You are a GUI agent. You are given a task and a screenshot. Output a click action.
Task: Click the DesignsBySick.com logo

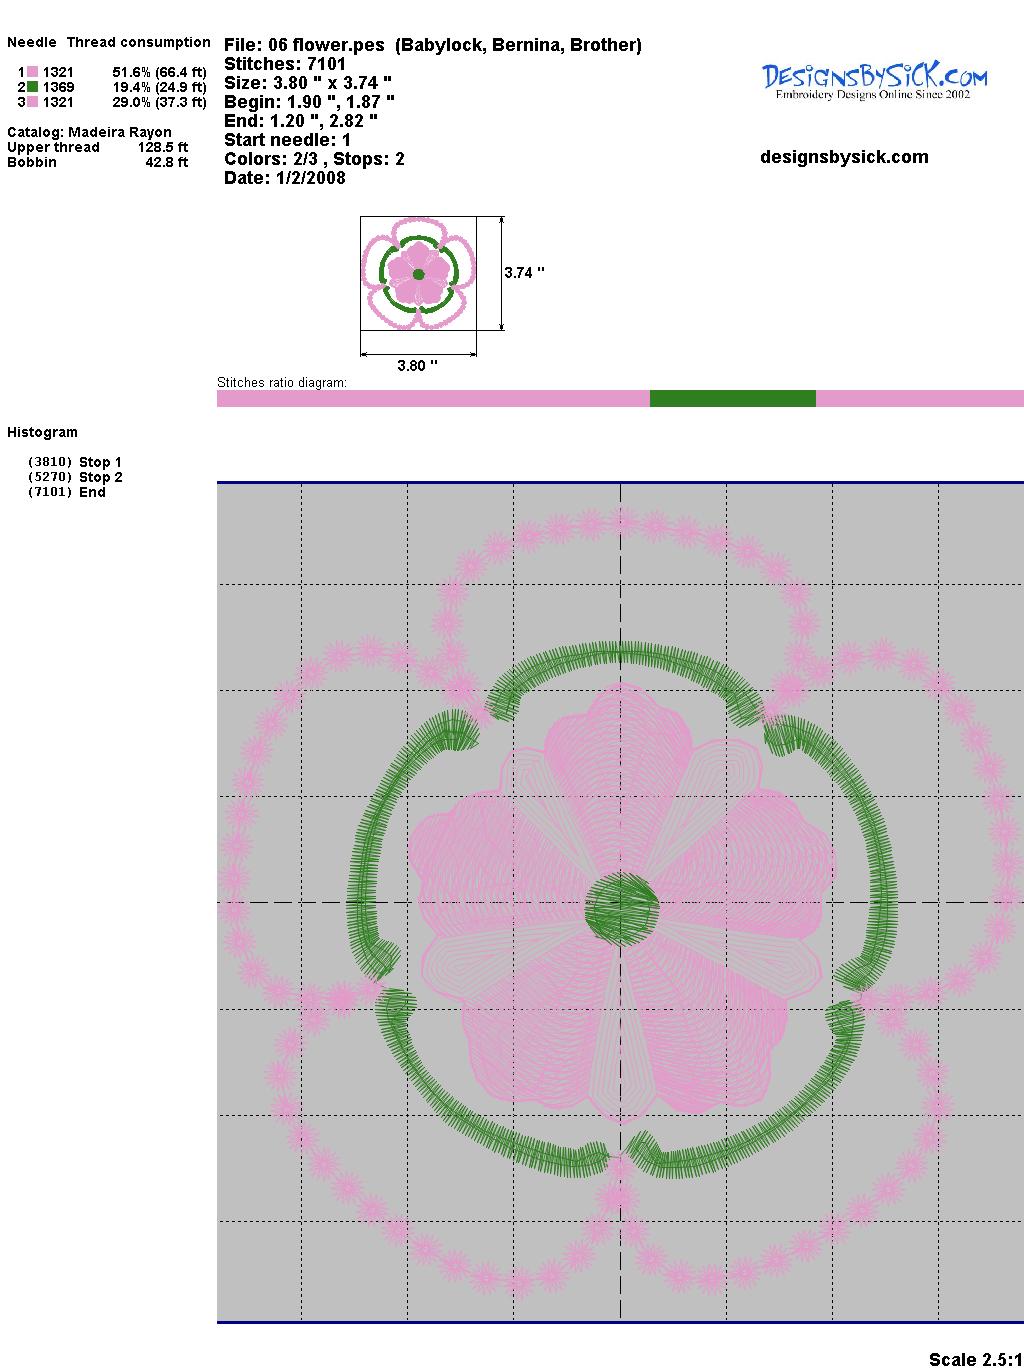point(874,81)
